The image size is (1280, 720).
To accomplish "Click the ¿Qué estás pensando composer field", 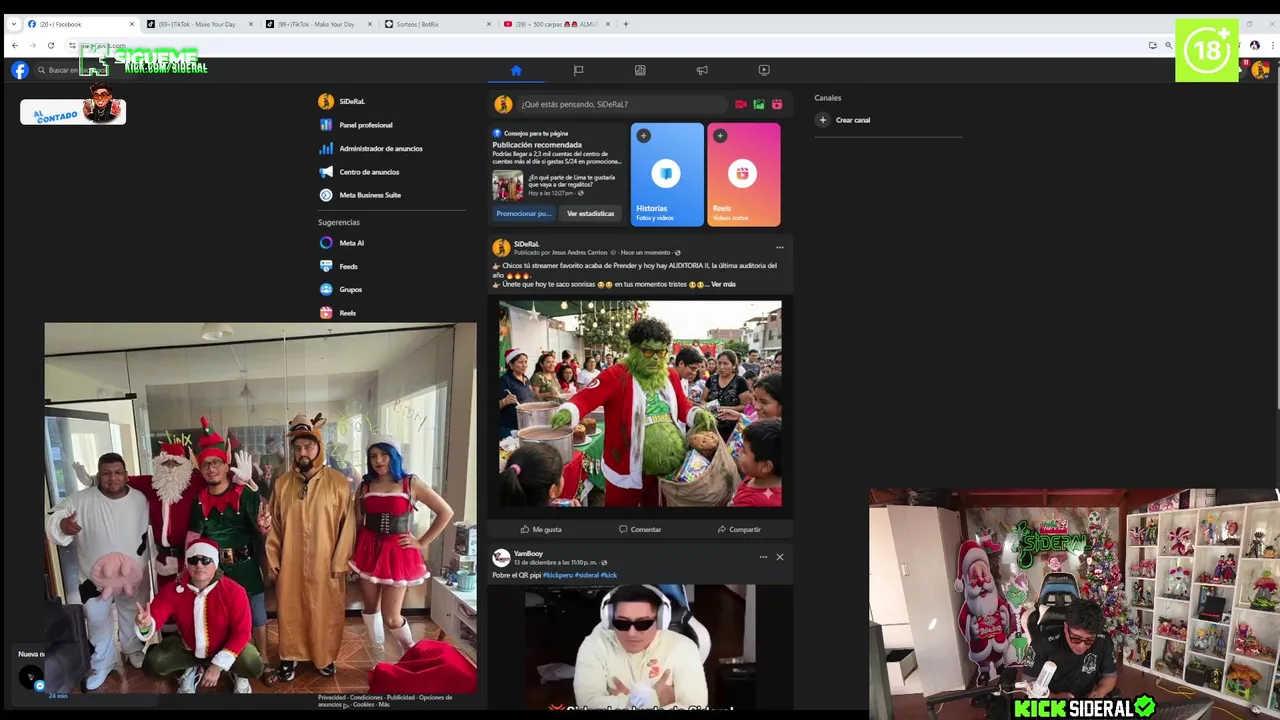I will coord(623,104).
